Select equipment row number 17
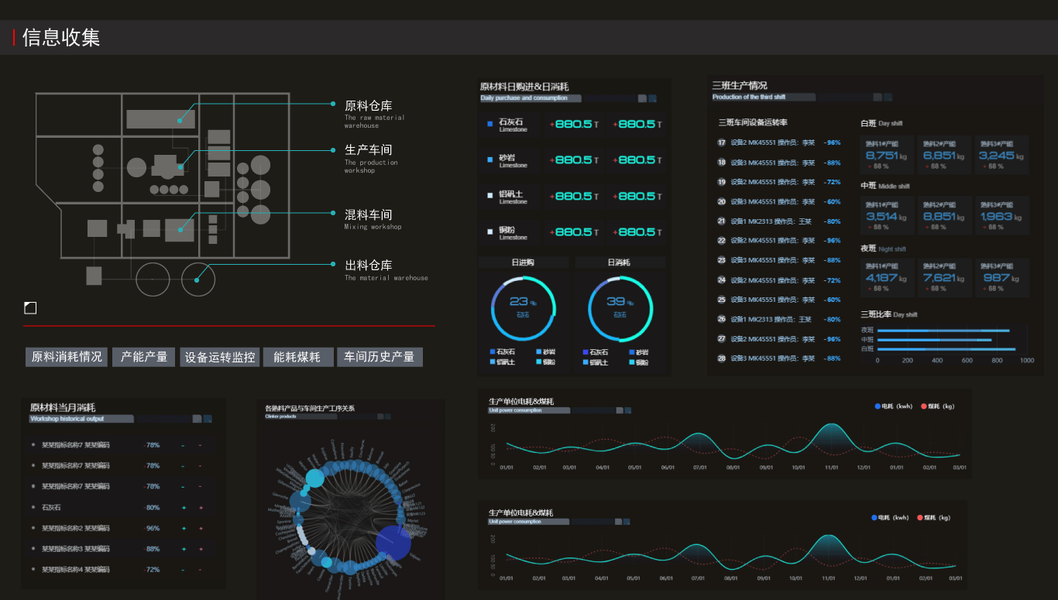This screenshot has height=600, width=1058. click(779, 143)
